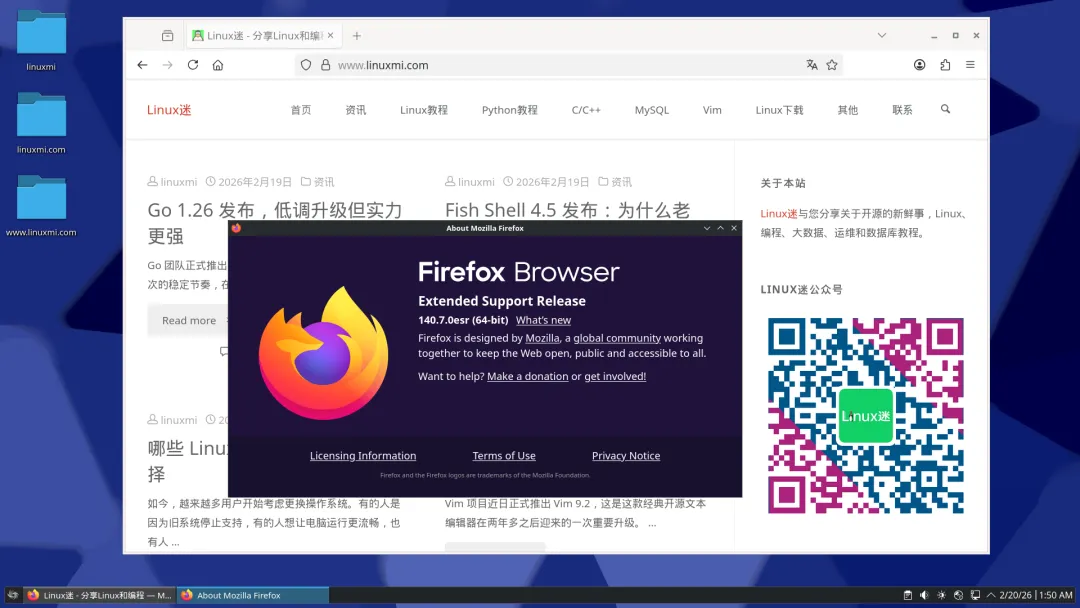Close the Linux迷 browser tab

(331, 35)
